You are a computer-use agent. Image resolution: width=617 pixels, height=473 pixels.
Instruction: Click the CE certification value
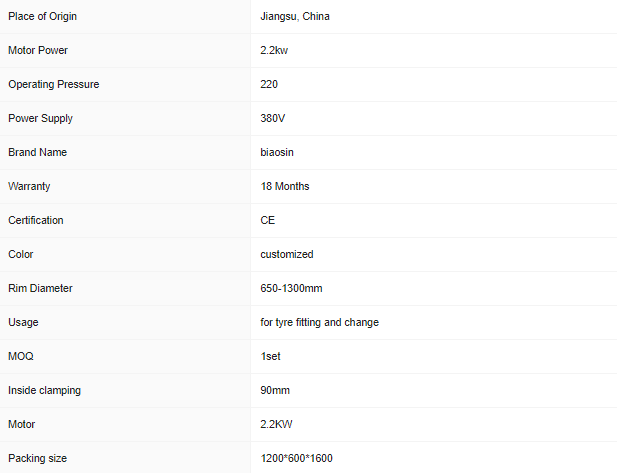(267, 220)
